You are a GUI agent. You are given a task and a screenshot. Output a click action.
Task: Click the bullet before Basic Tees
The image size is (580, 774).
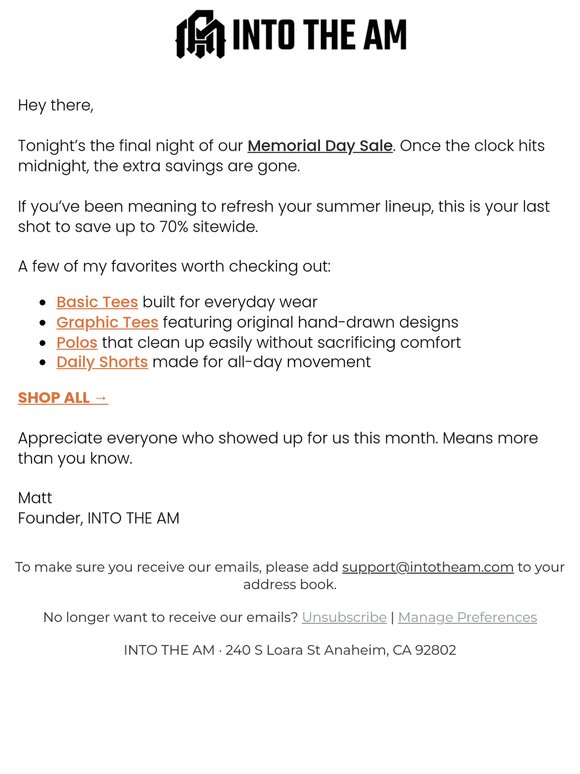[x=43, y=303]
